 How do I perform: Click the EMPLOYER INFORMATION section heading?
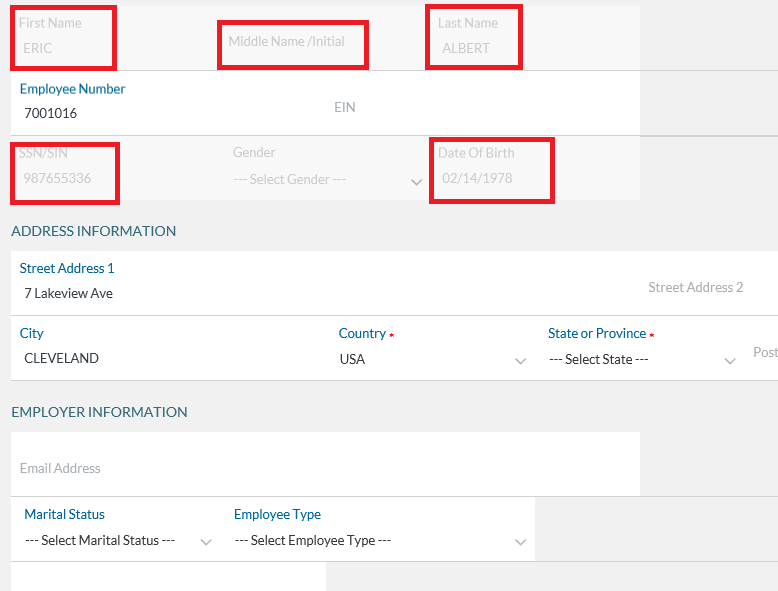click(99, 412)
